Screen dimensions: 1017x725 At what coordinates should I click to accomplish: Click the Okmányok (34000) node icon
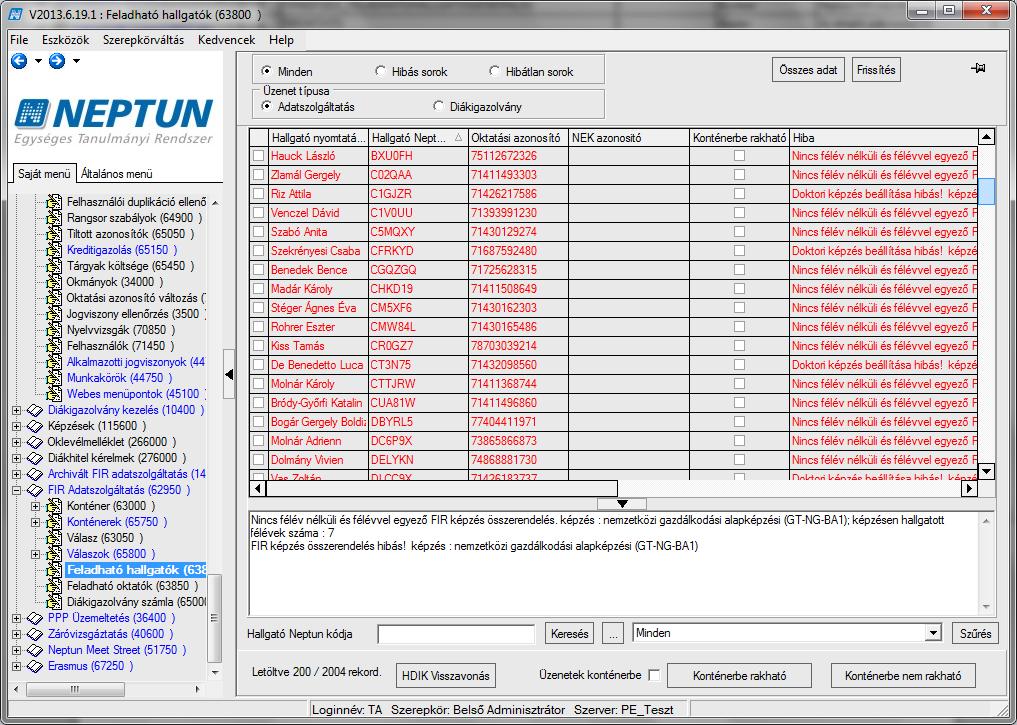[x=55, y=282]
